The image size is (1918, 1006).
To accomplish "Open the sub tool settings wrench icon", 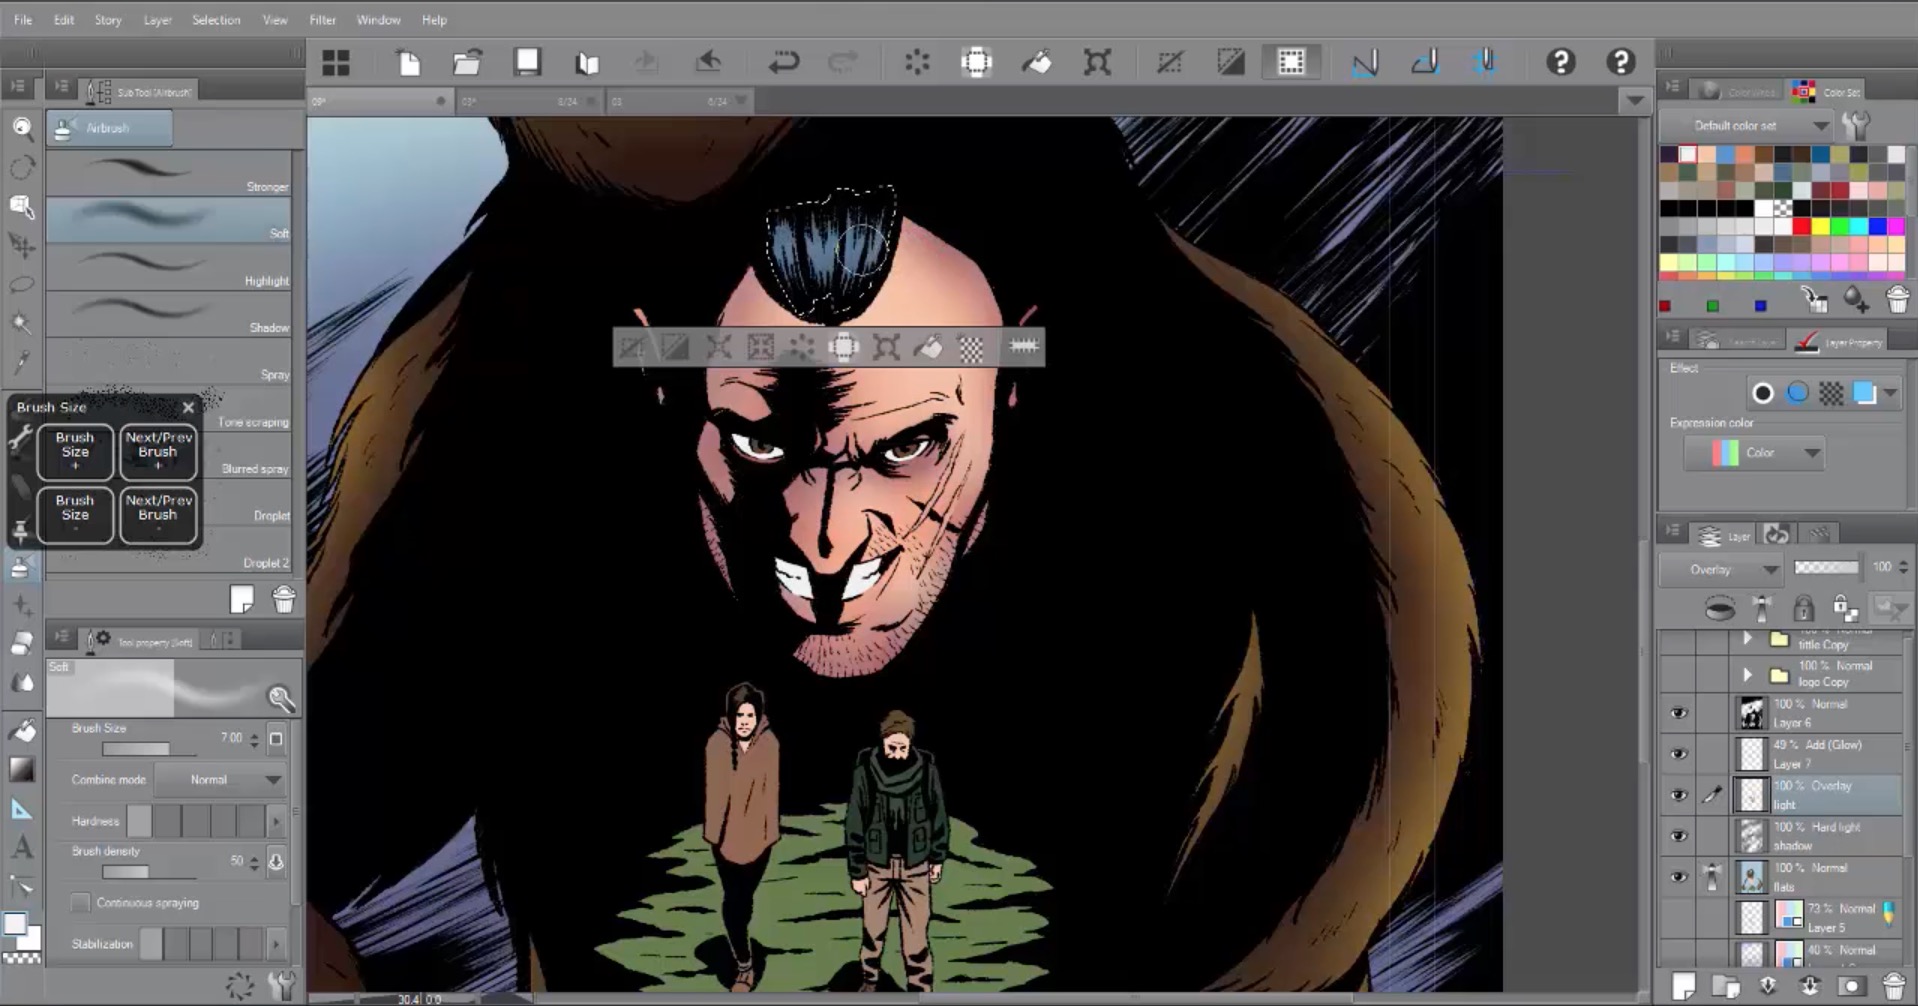I will tap(283, 986).
